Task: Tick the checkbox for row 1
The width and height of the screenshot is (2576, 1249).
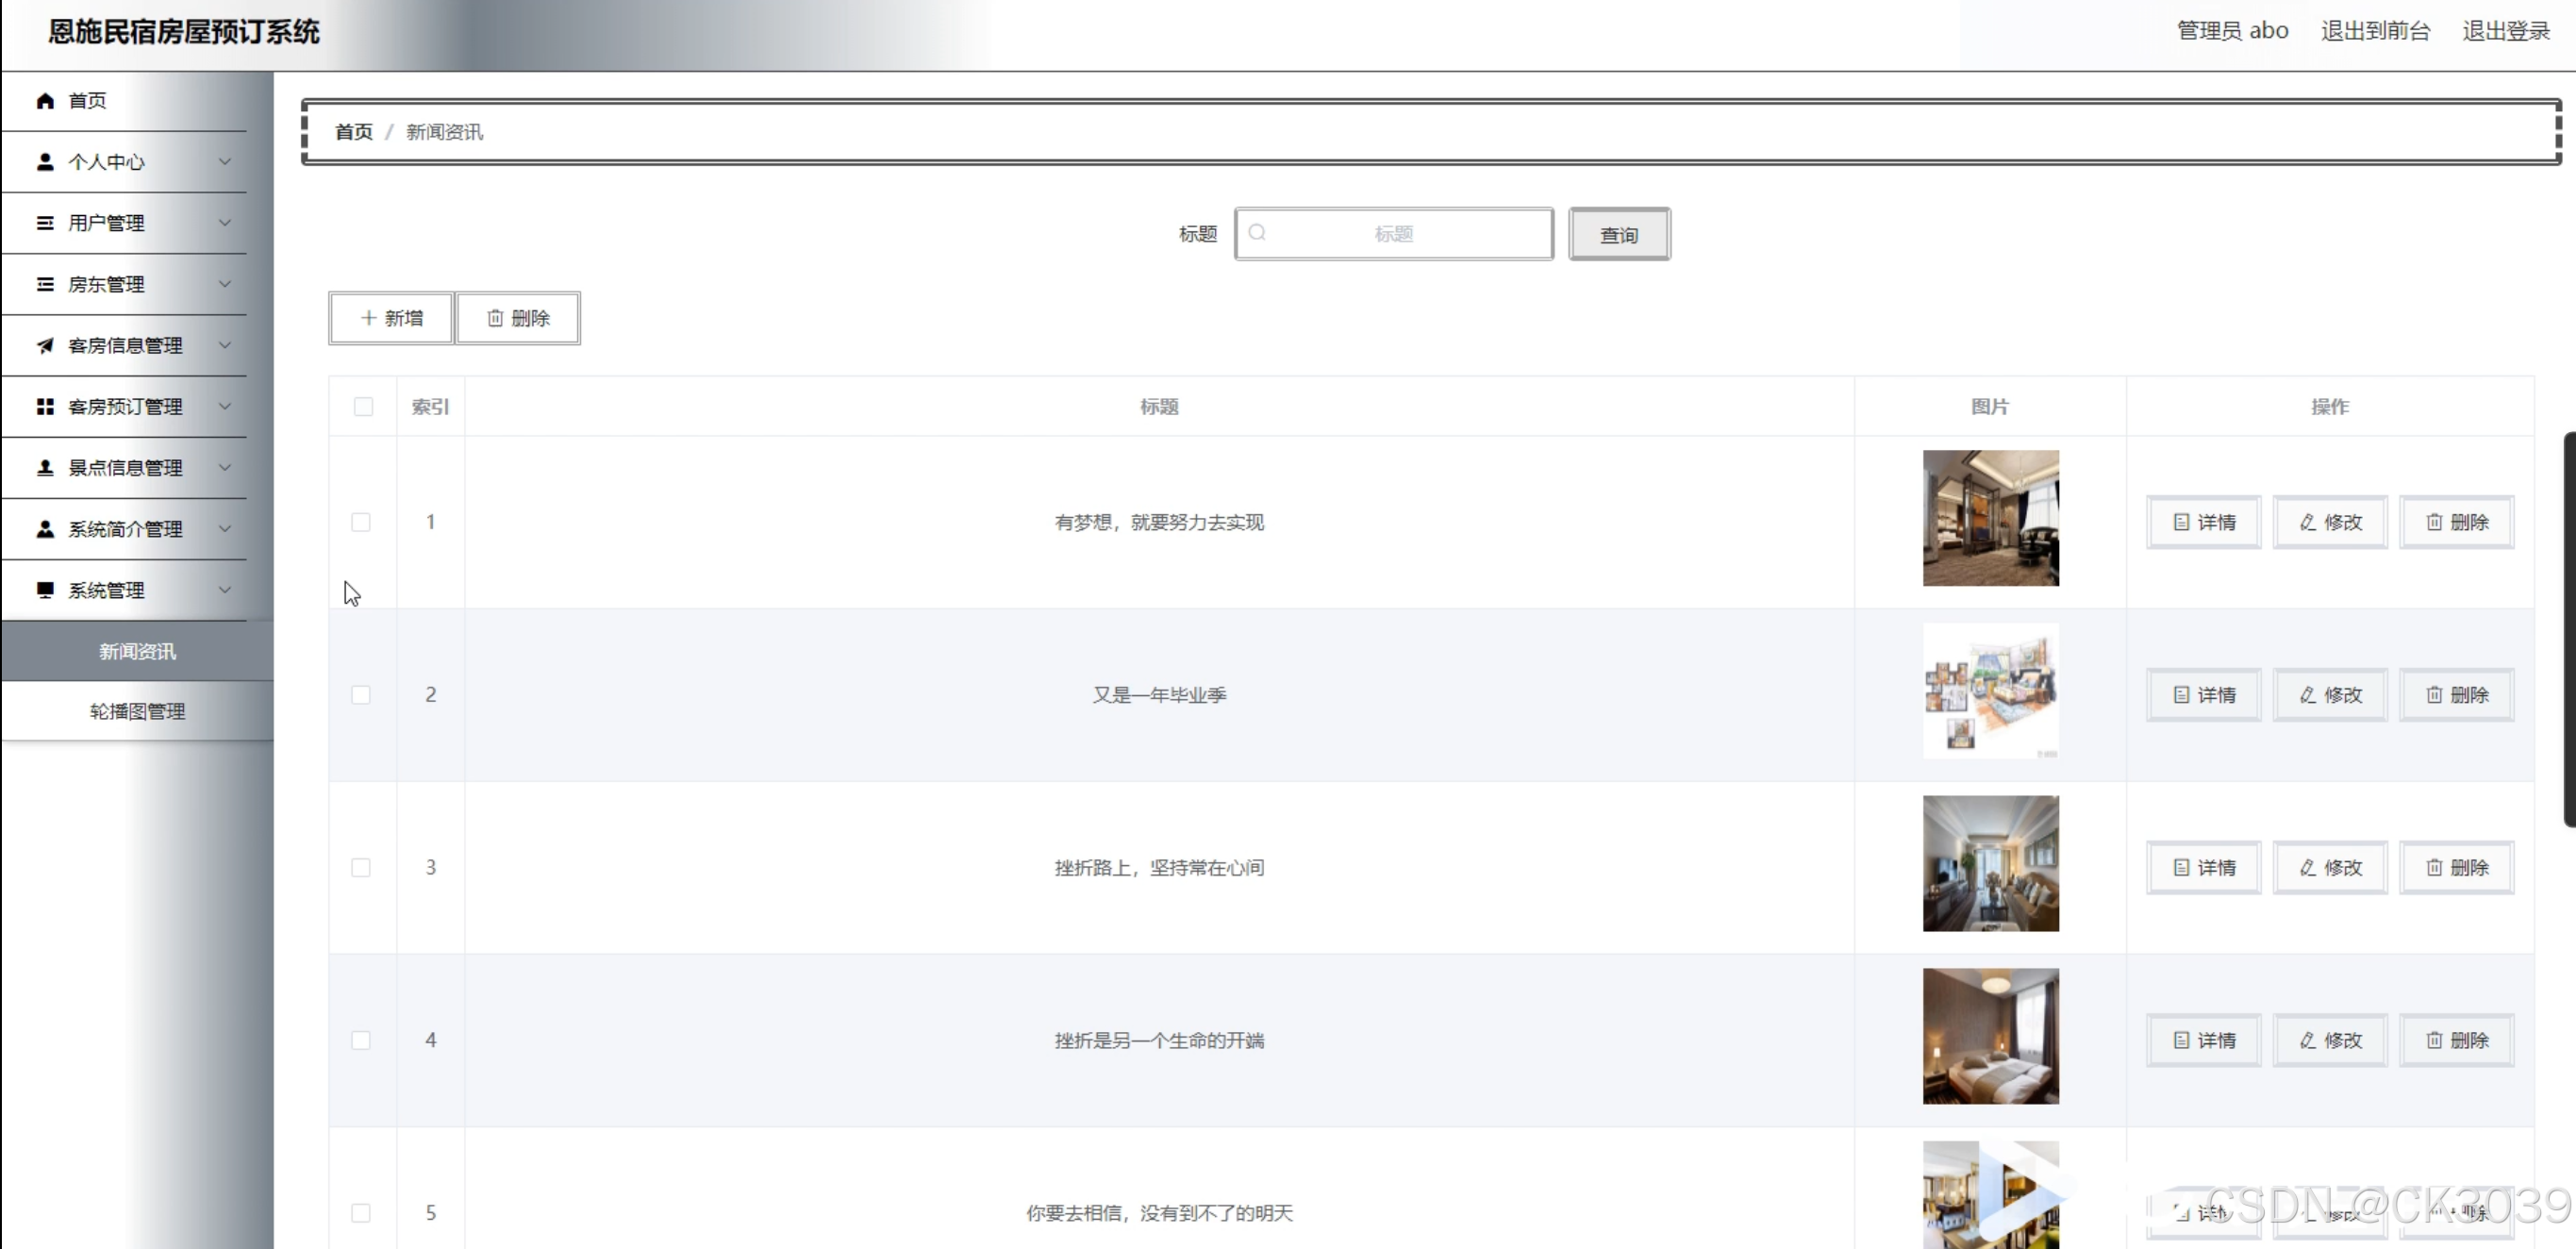Action: tap(361, 522)
